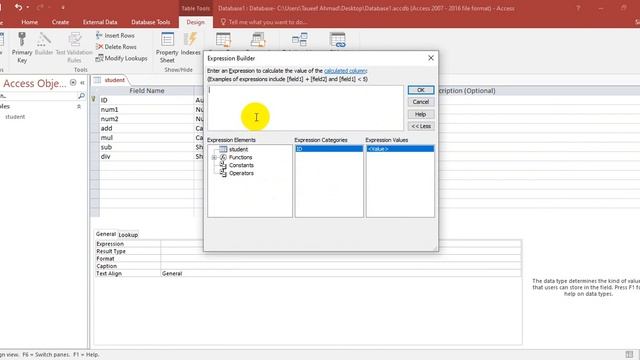Image resolution: width=640 pixels, height=360 pixels.
Task: Switch to the Lookup properties tab
Action: [128, 235]
